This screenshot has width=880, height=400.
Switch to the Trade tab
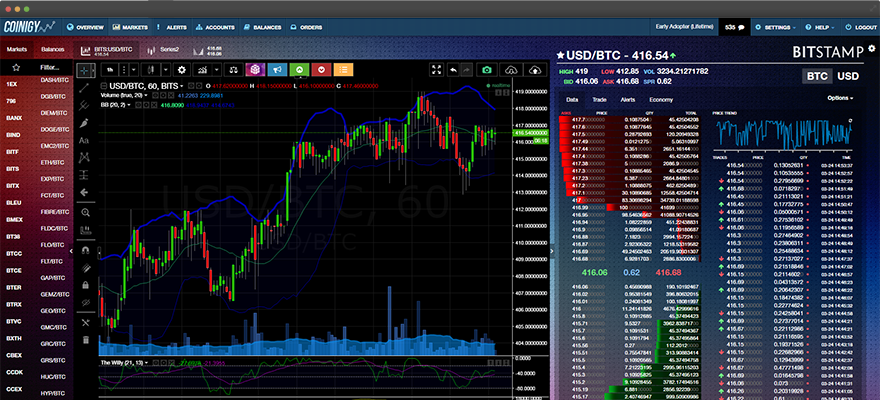(599, 100)
